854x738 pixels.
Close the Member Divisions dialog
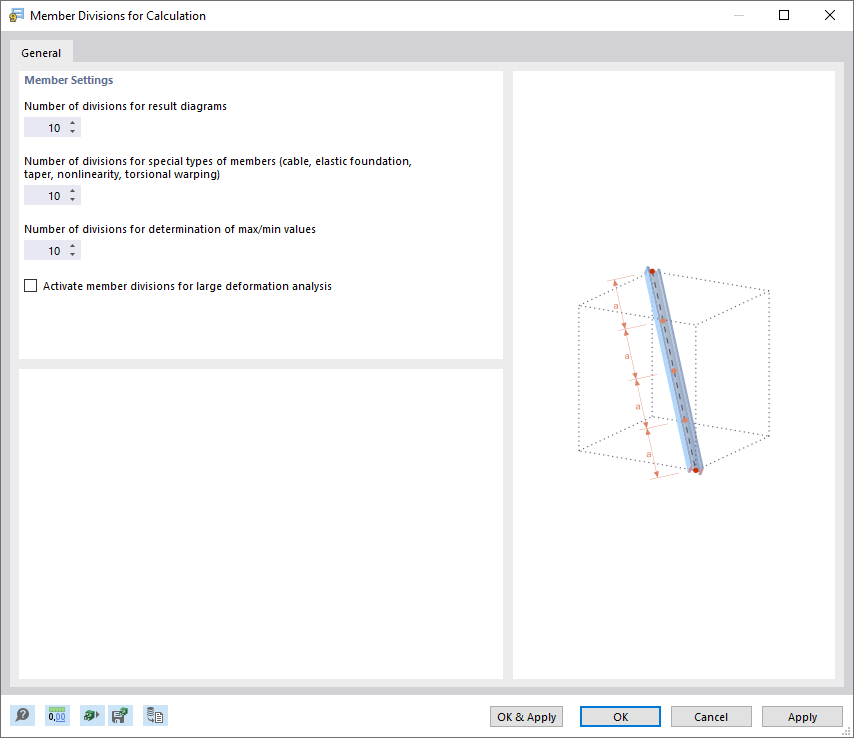[829, 15]
